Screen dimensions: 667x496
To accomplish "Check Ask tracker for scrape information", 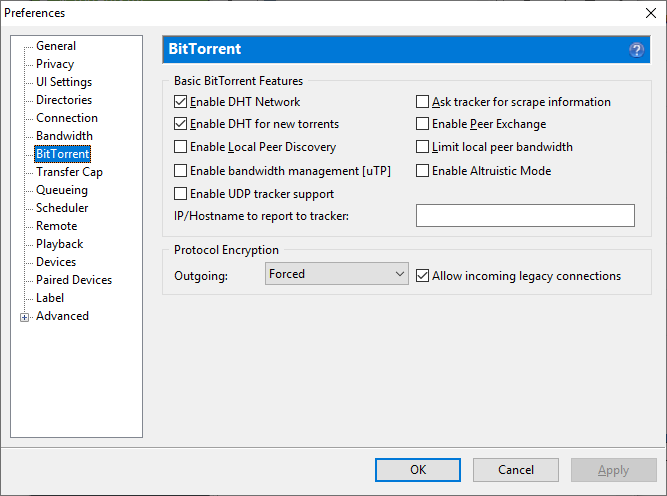I will [x=422, y=102].
